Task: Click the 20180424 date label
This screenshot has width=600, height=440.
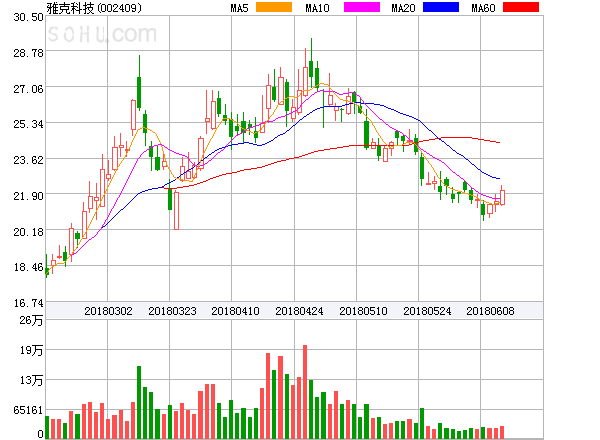Action: (x=299, y=311)
